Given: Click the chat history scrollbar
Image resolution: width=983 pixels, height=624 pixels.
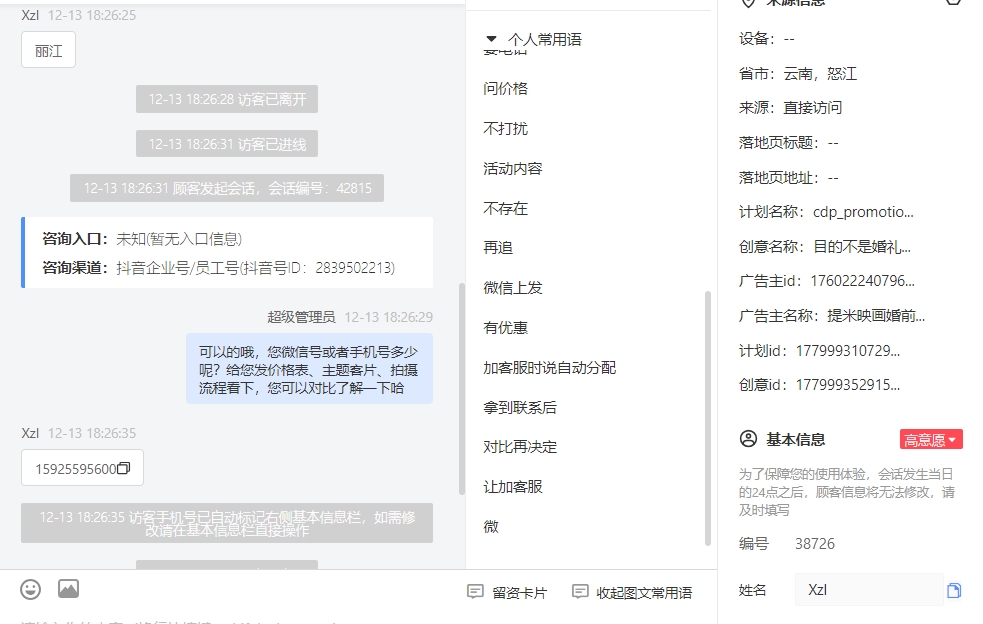Looking at the screenshot, I should coord(462,389).
